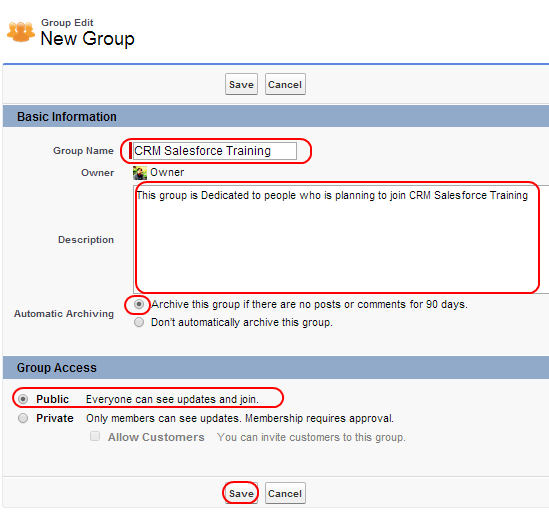Select the Private group access radio
Image resolution: width=549 pixels, height=527 pixels.
click(23, 418)
